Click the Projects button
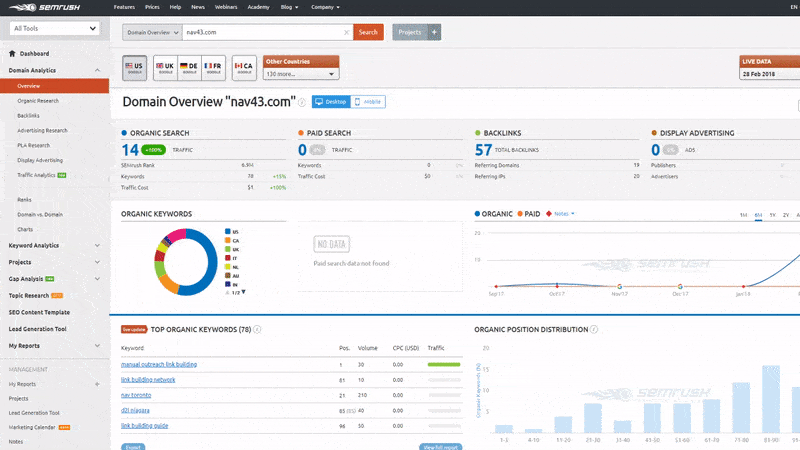Screen dimensions: 800x450 pyautogui.click(x=410, y=32)
